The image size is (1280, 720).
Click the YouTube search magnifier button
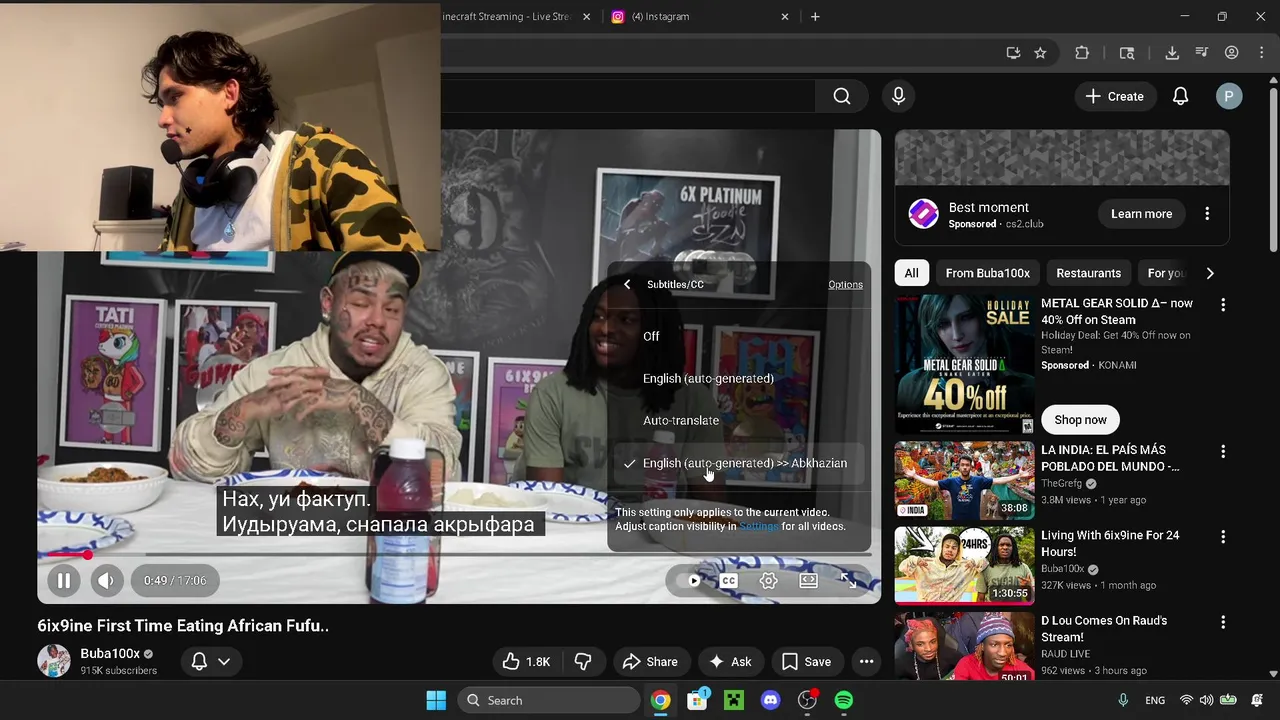(842, 96)
